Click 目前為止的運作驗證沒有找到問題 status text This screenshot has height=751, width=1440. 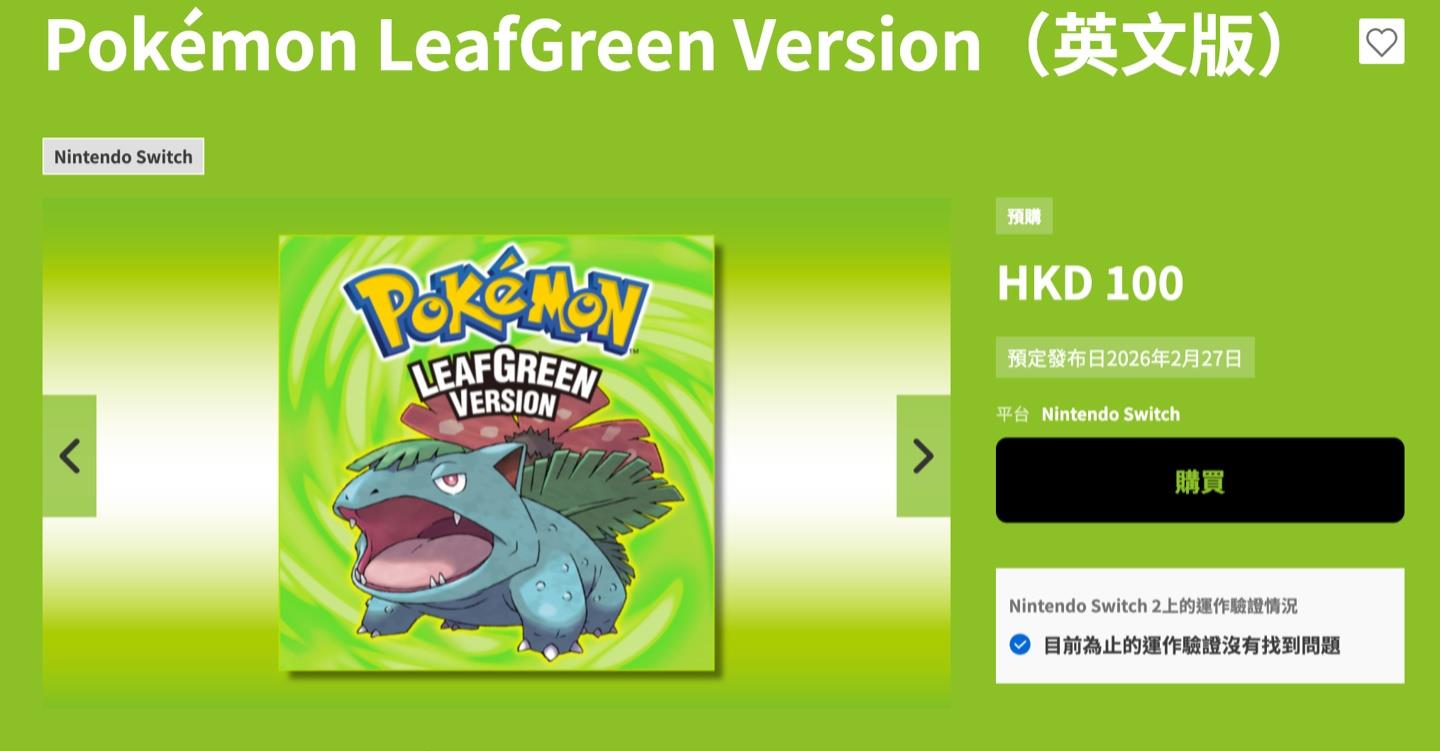pos(1192,645)
